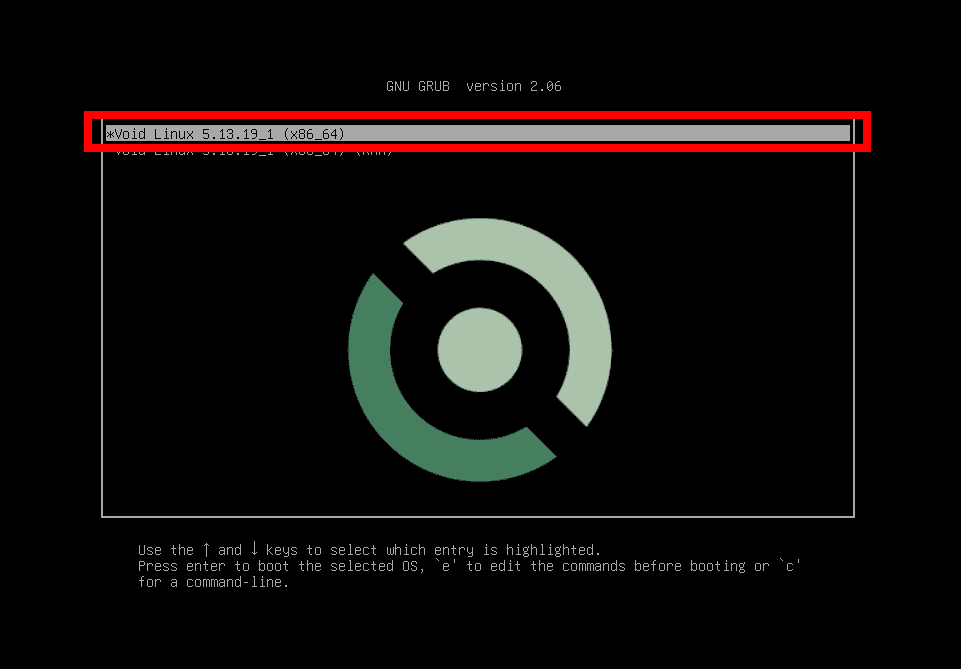Click the down arrow symbol in the help text
Screen dimensions: 961x669
click(254, 549)
